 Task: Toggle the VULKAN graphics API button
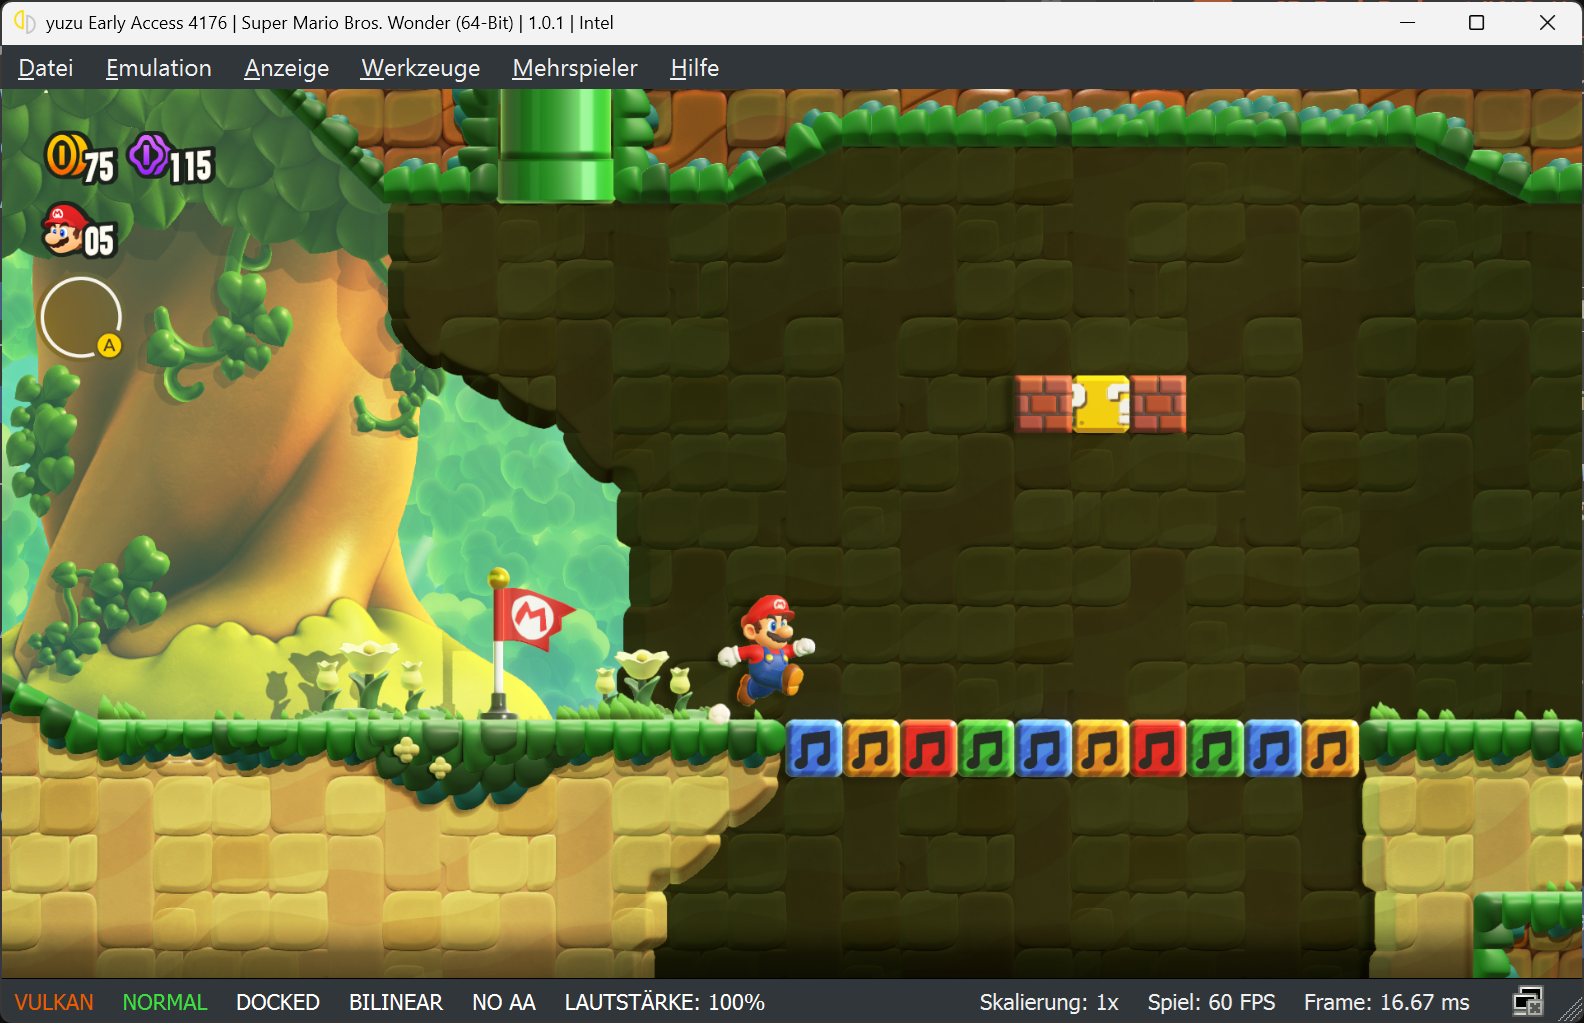(x=54, y=1002)
